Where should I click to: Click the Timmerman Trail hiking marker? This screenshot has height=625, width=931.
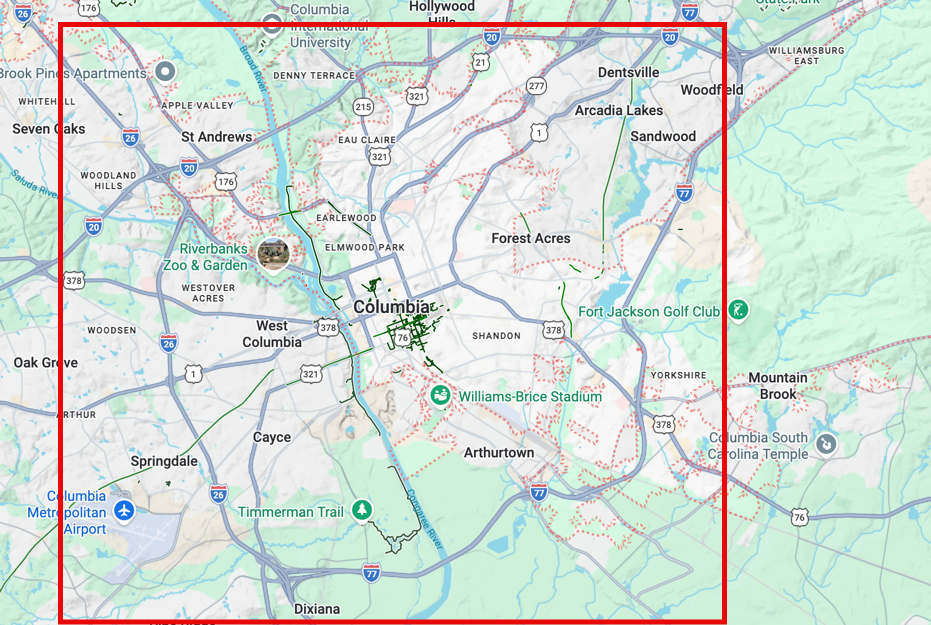[360, 509]
